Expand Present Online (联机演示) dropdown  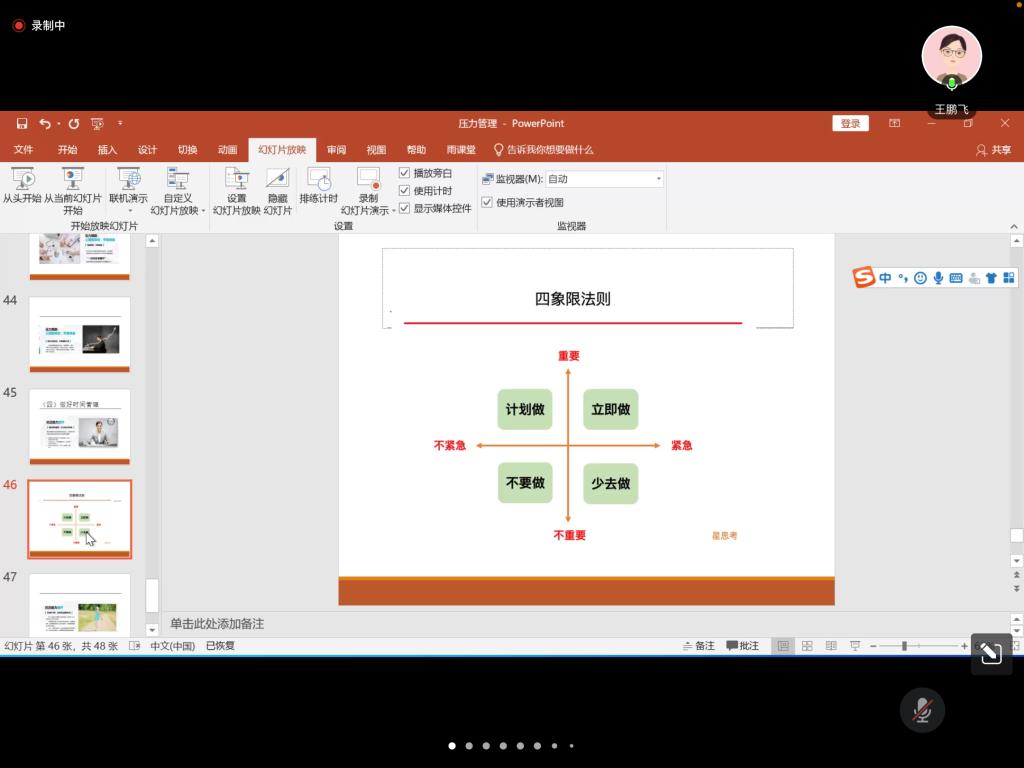click(129, 211)
